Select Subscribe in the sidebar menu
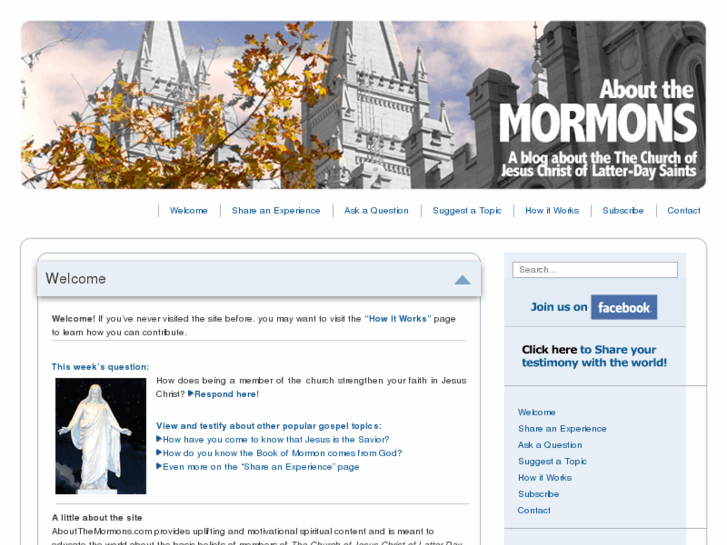Image resolution: width=727 pixels, height=545 pixels. click(538, 494)
